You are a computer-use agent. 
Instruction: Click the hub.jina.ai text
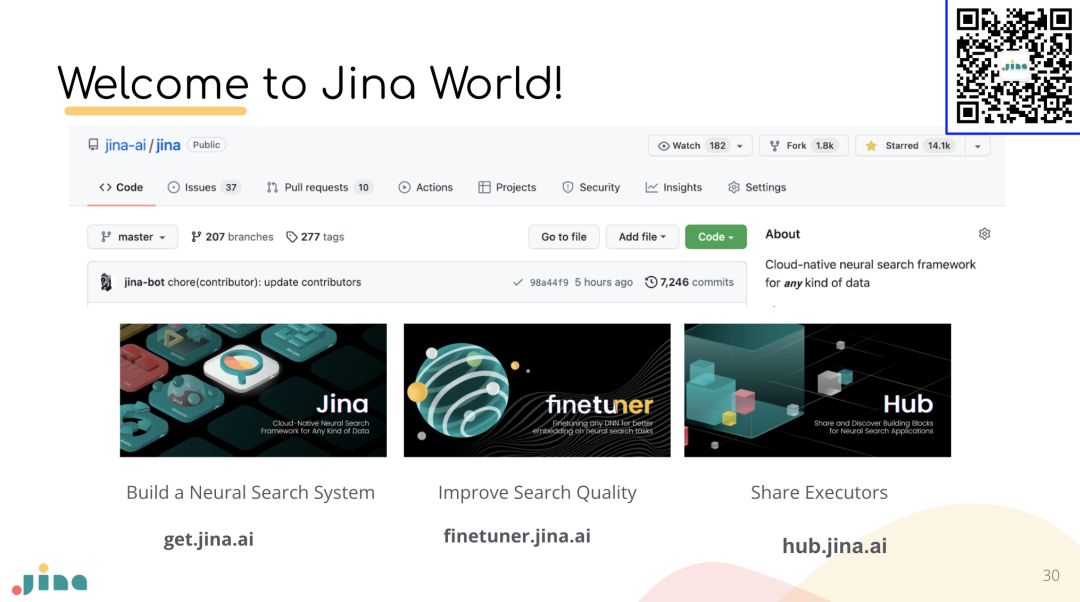835,546
